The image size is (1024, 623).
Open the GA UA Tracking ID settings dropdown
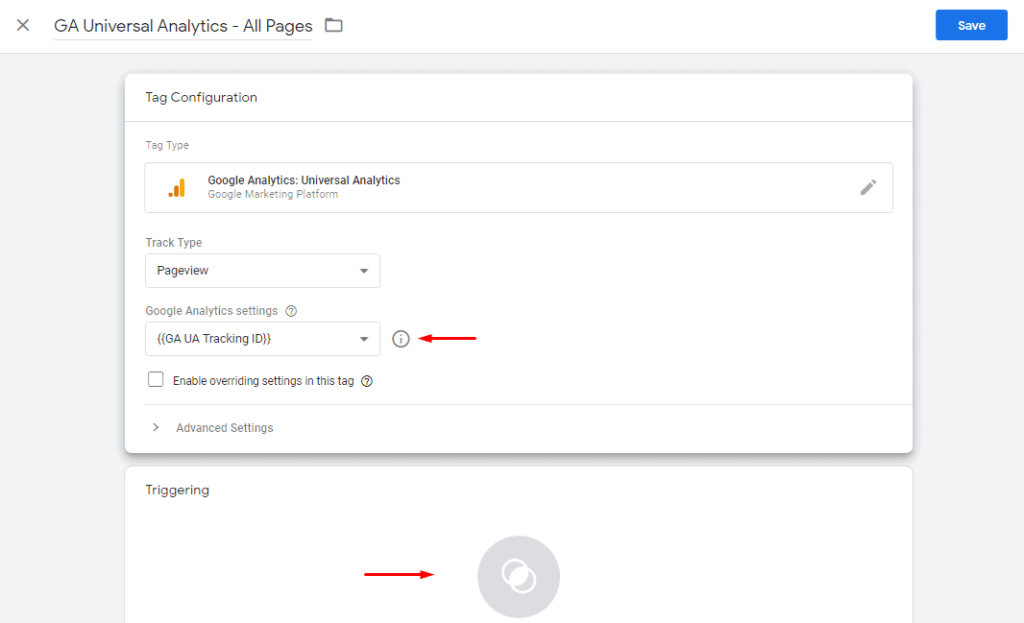(x=263, y=339)
